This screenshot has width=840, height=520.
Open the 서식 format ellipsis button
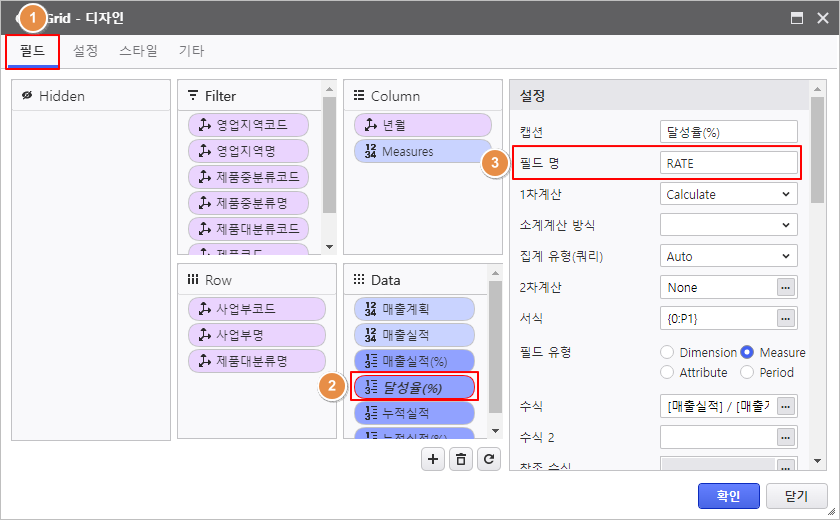point(787,318)
